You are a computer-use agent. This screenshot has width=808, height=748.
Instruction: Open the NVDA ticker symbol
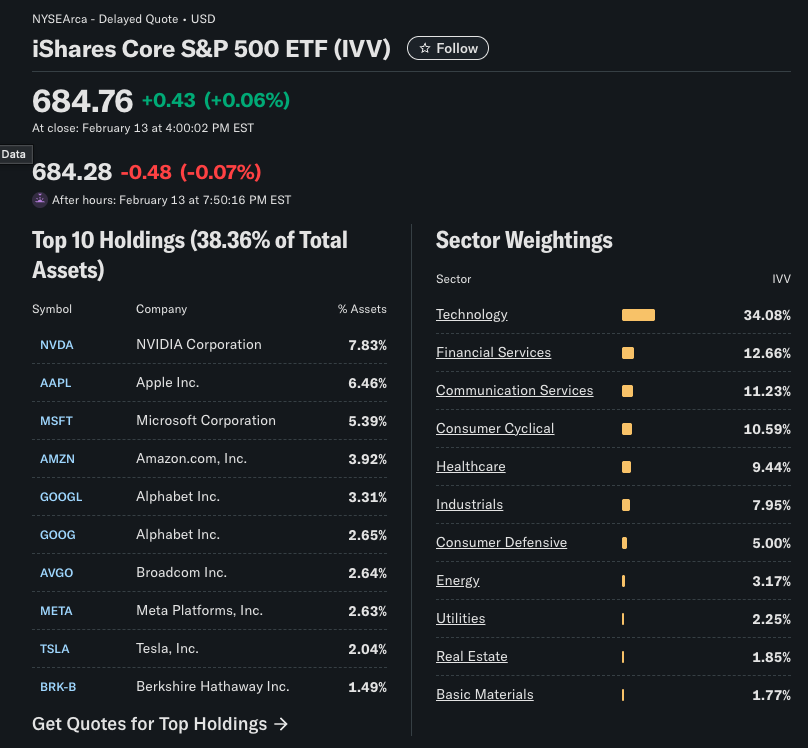57,345
